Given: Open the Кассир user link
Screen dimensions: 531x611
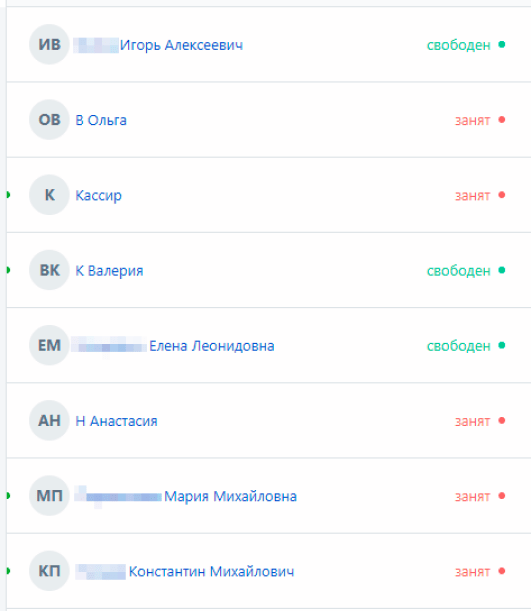Looking at the screenshot, I should [x=99, y=196].
